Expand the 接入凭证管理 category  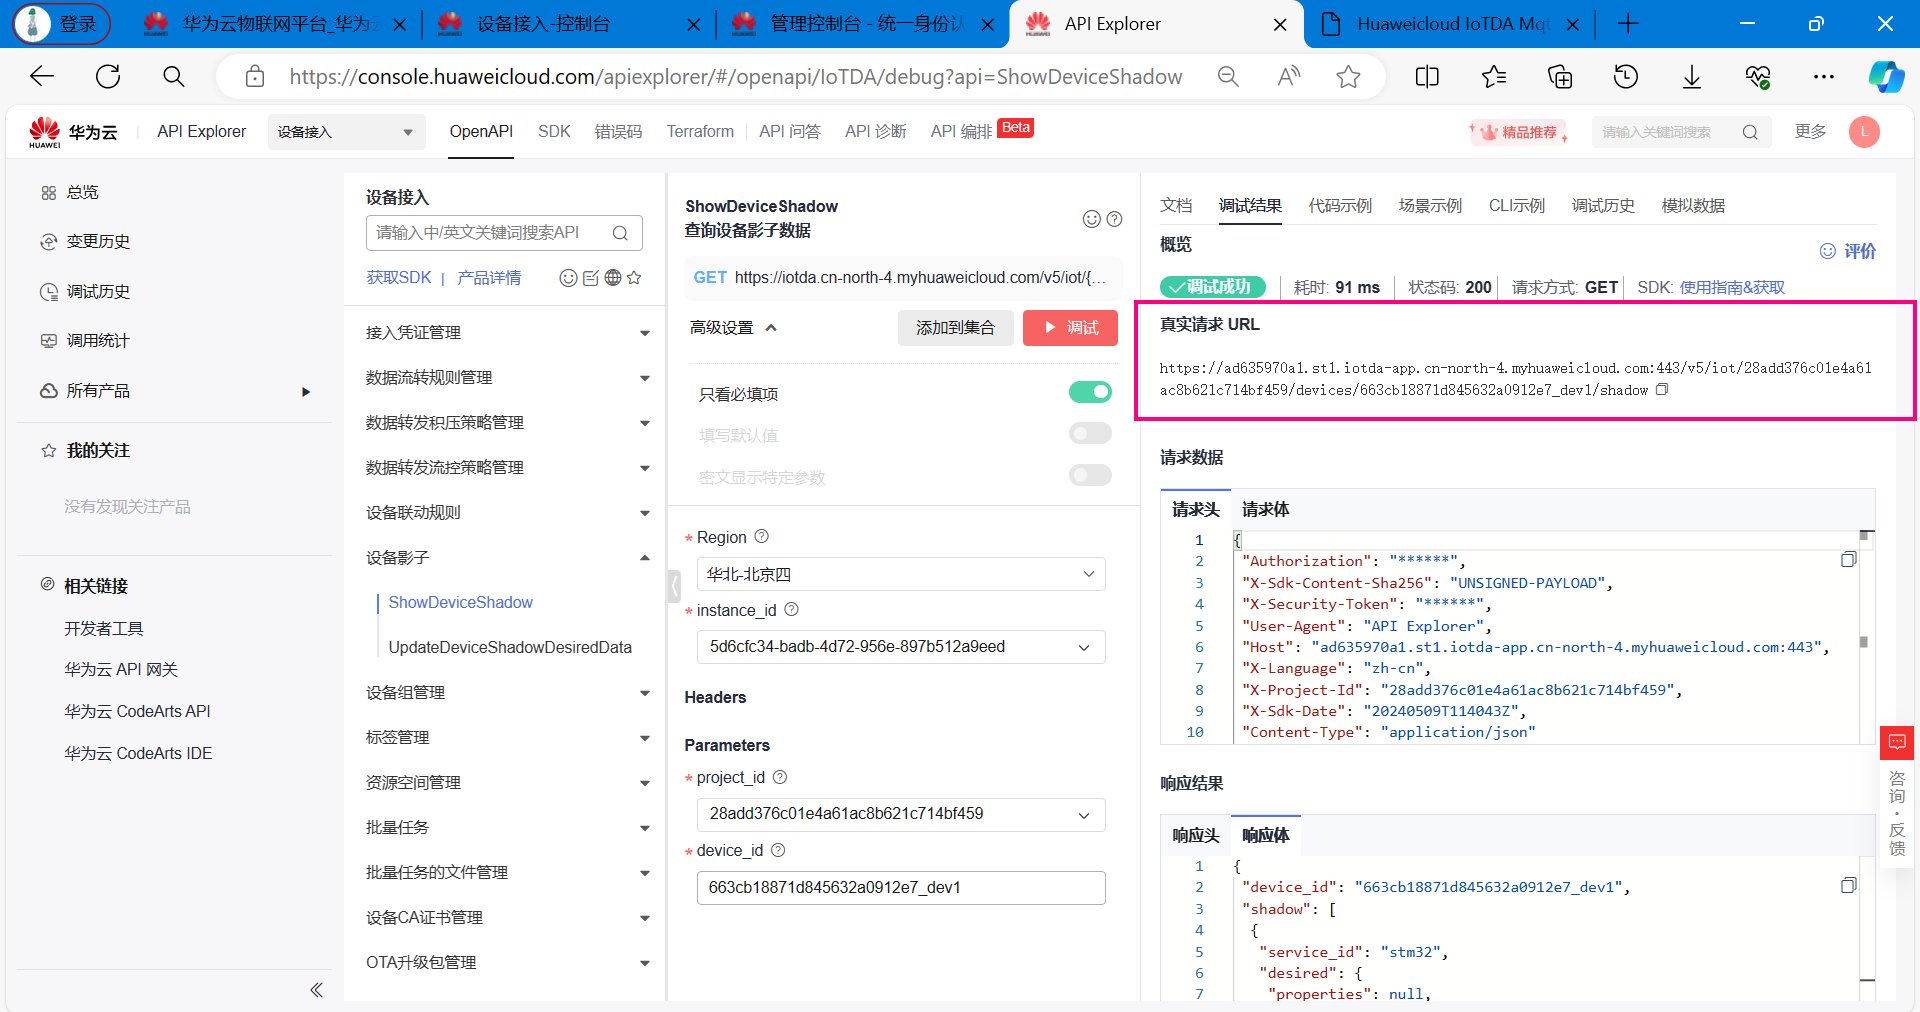[x=507, y=333]
